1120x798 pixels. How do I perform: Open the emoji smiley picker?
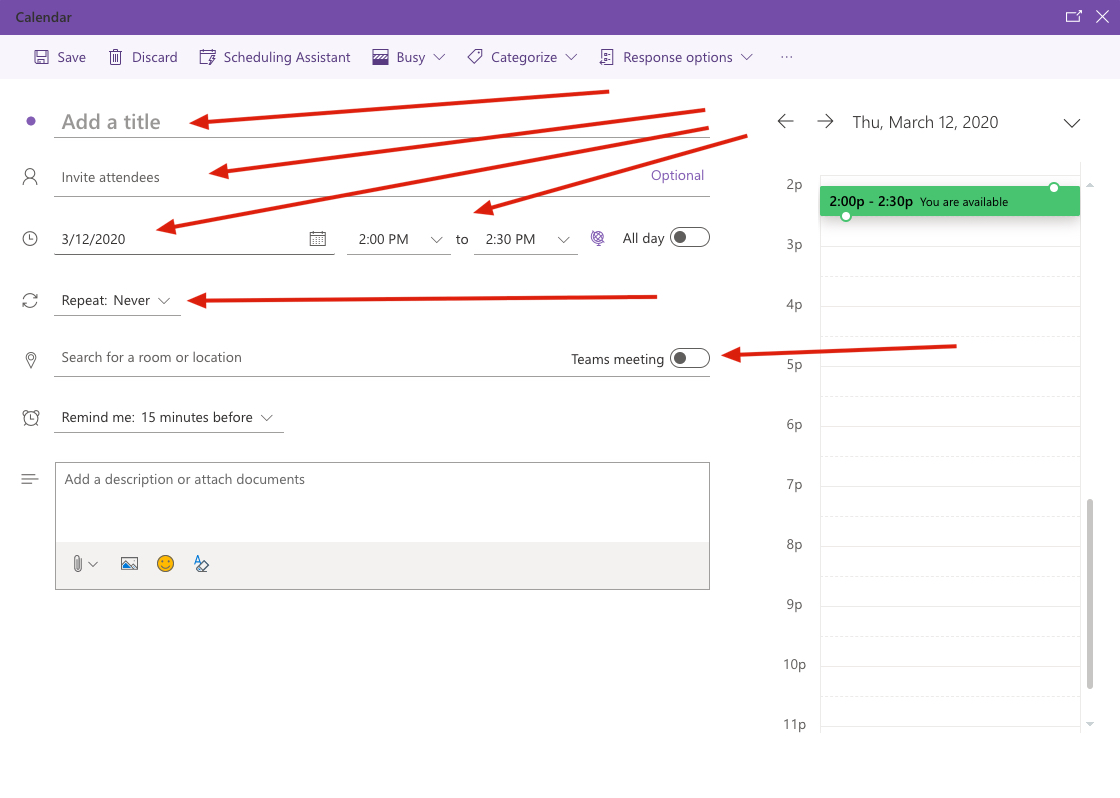point(166,564)
